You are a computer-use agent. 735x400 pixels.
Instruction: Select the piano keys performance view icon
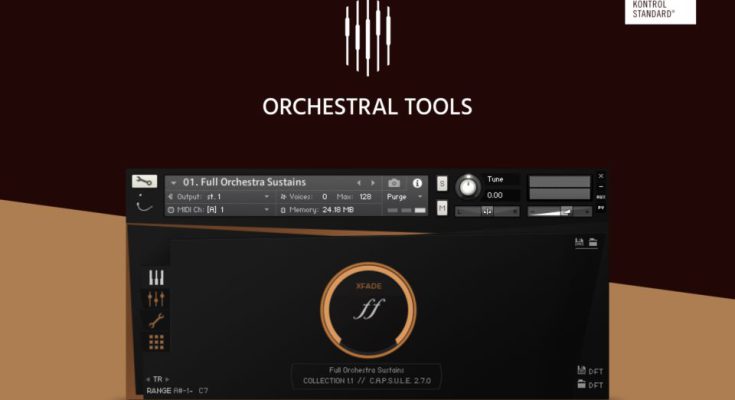(x=156, y=277)
